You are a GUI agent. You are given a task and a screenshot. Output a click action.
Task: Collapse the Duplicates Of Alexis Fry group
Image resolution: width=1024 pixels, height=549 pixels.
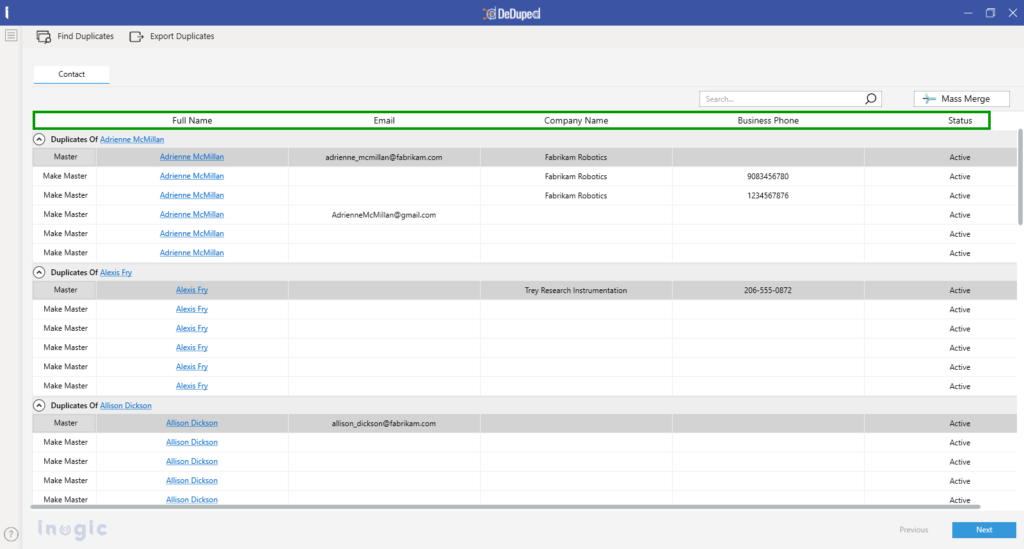coord(39,272)
